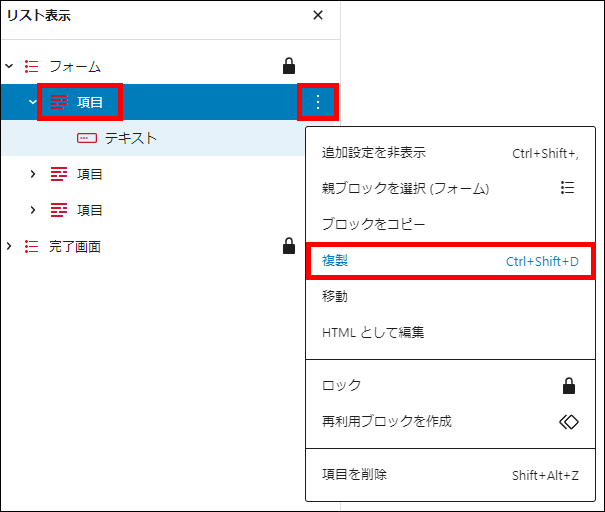The image size is (605, 512).
Task: Click the lock icon beside 完了画面
Action: click(289, 246)
